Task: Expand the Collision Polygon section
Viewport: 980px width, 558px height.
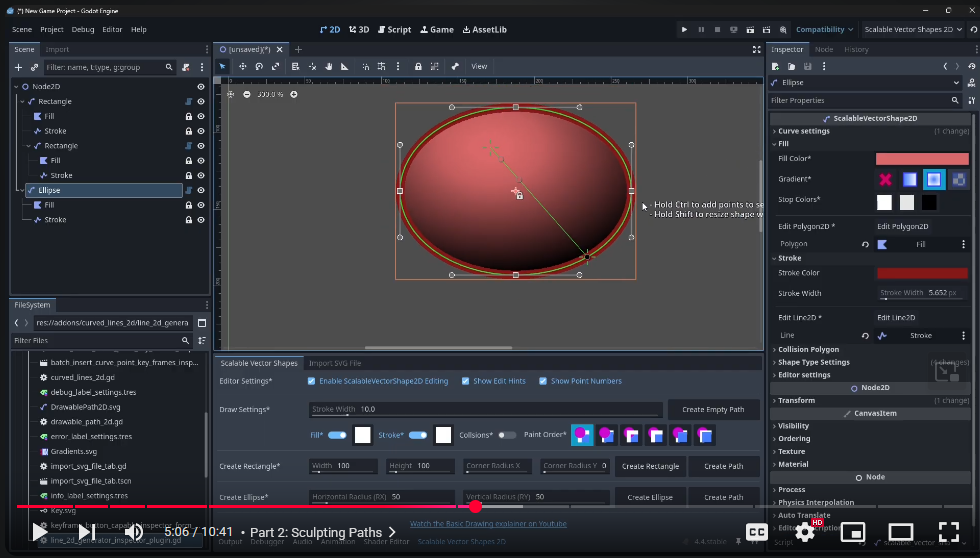Action: coord(808,349)
